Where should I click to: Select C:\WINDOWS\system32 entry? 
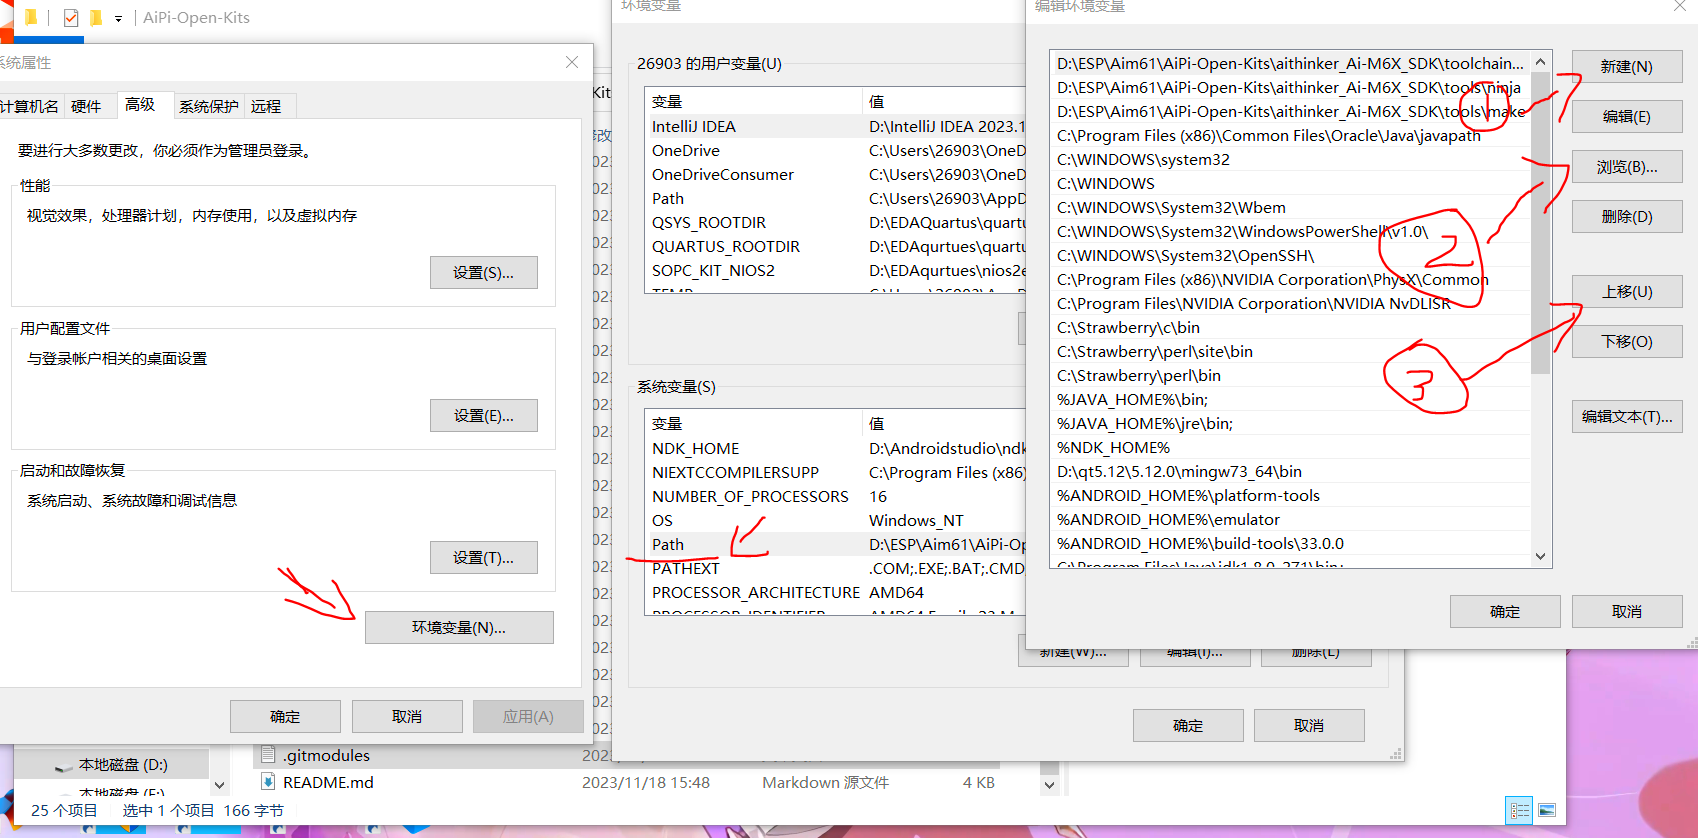[1290, 160]
